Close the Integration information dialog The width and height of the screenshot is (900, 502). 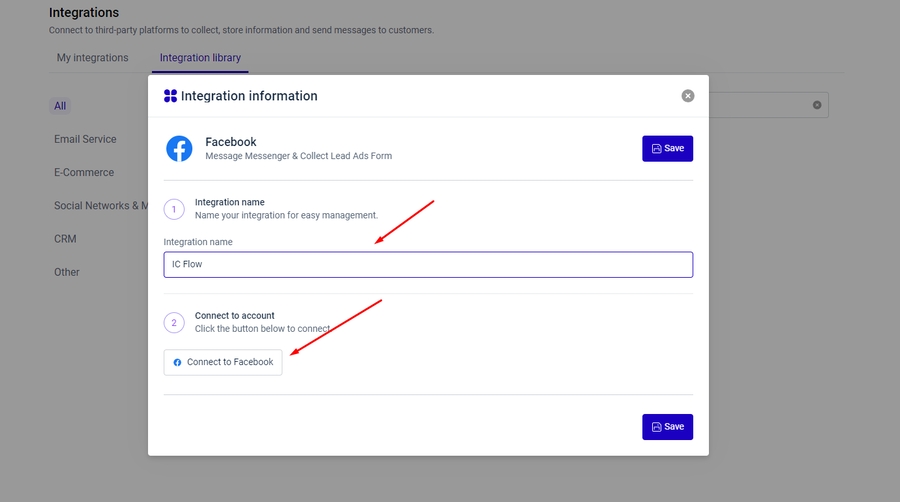click(x=688, y=96)
